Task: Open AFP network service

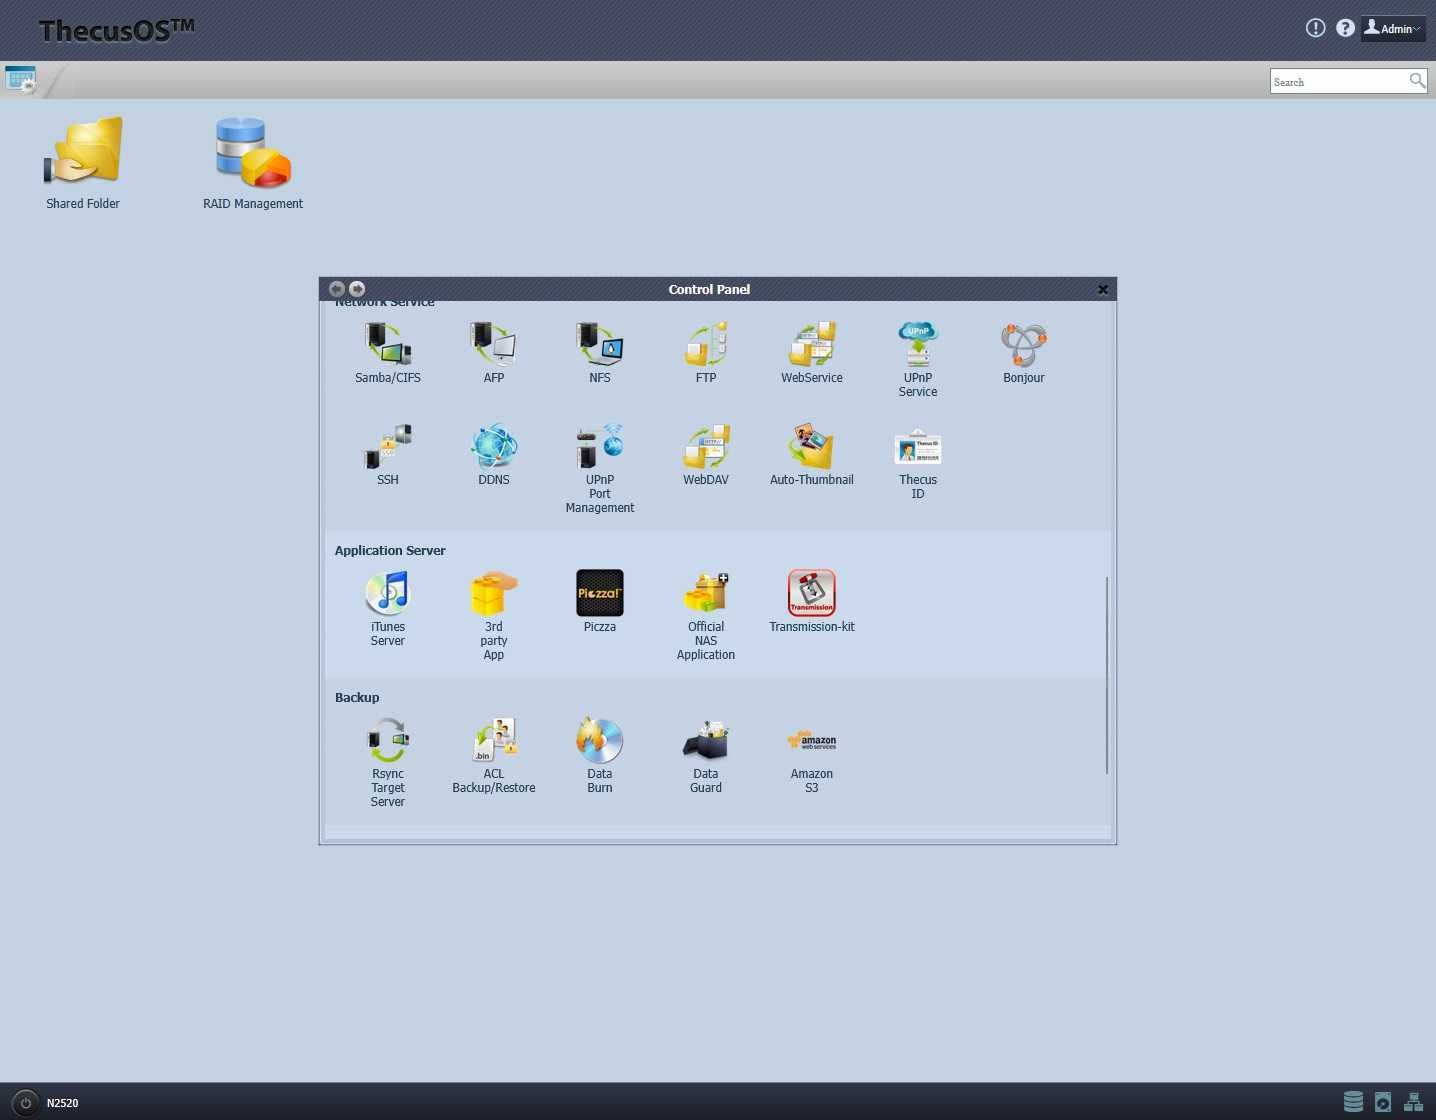Action: (494, 352)
